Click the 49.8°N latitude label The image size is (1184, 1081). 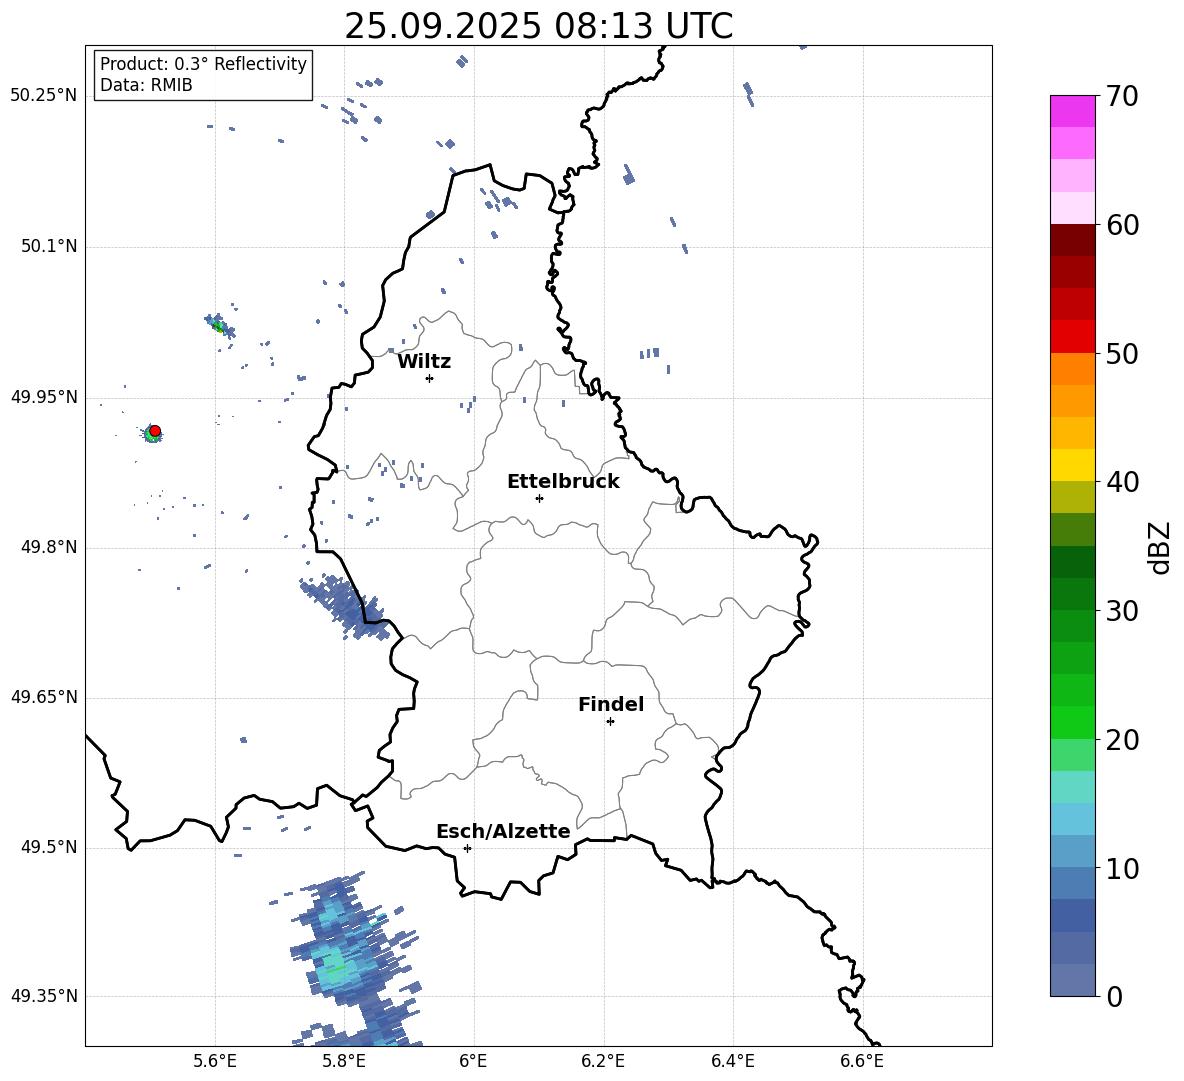tap(48, 547)
